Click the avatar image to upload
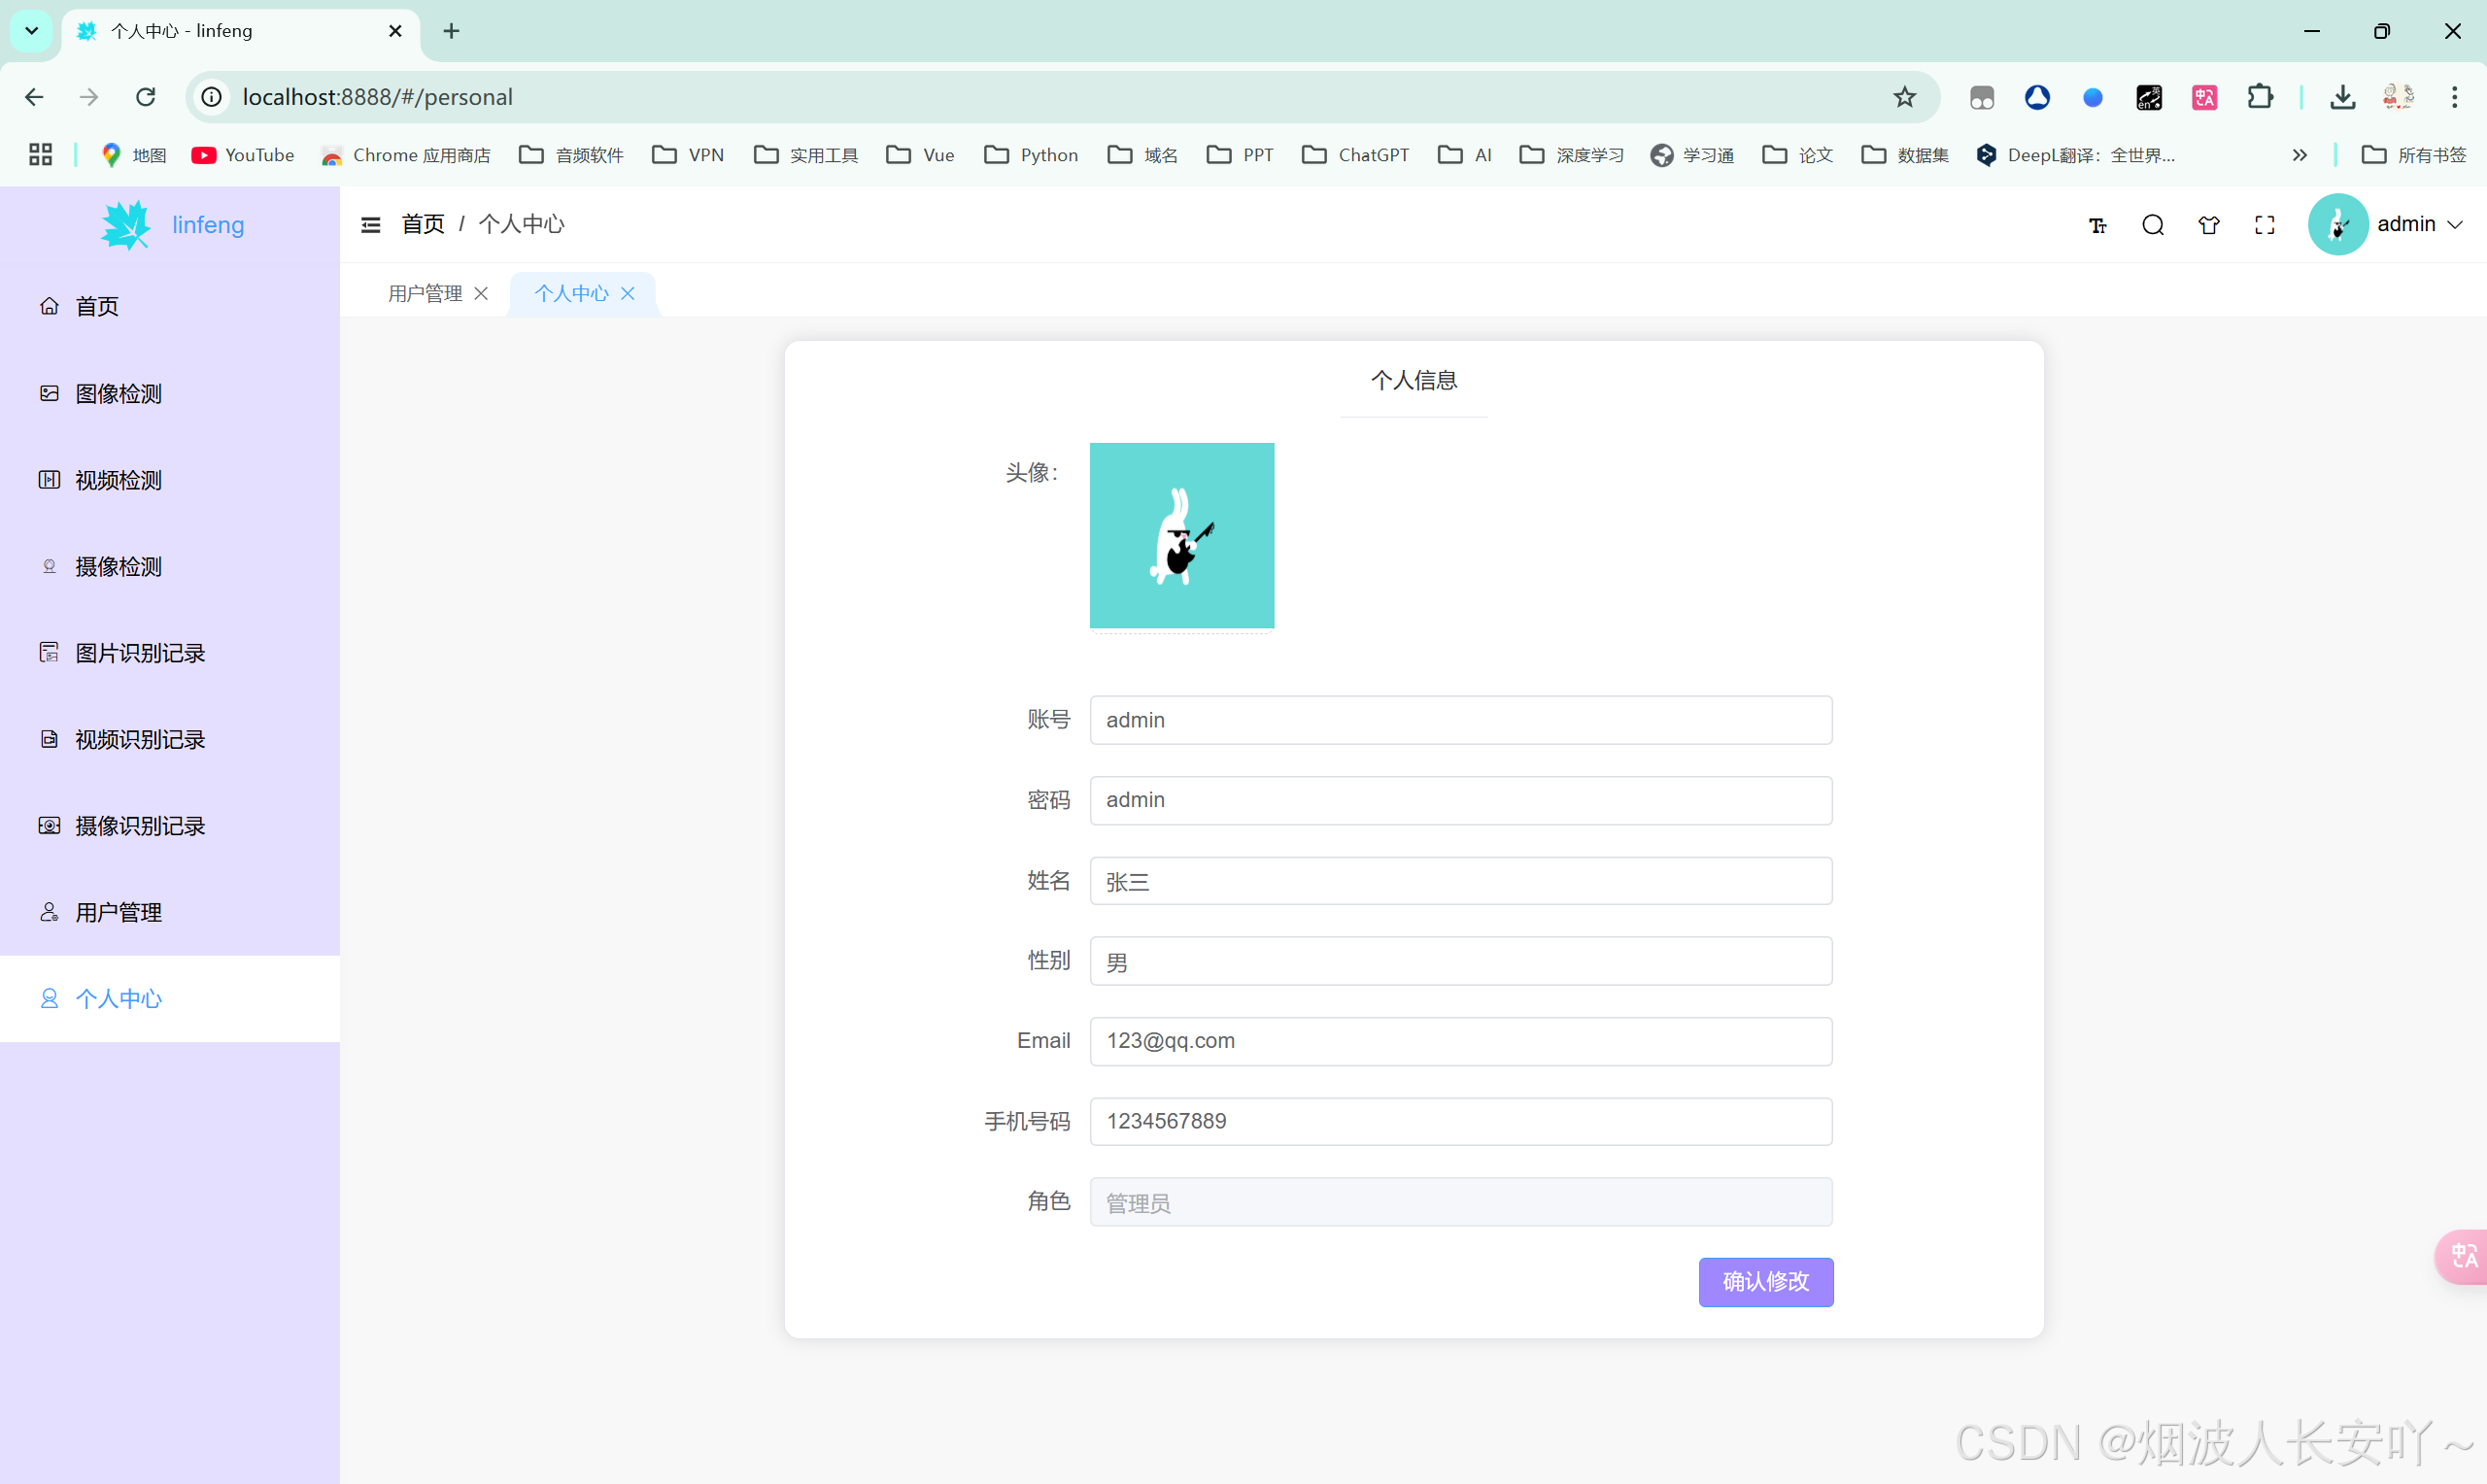Viewport: 2487px width, 1484px height. pyautogui.click(x=1181, y=535)
